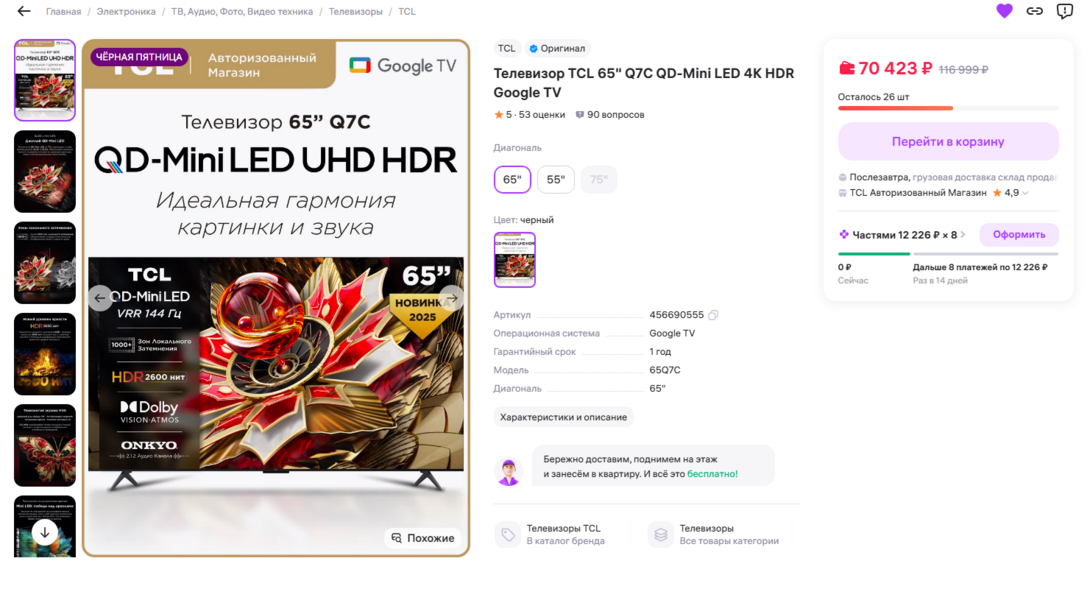
Task: Copy the product link using the chain icon
Action: click(1034, 11)
